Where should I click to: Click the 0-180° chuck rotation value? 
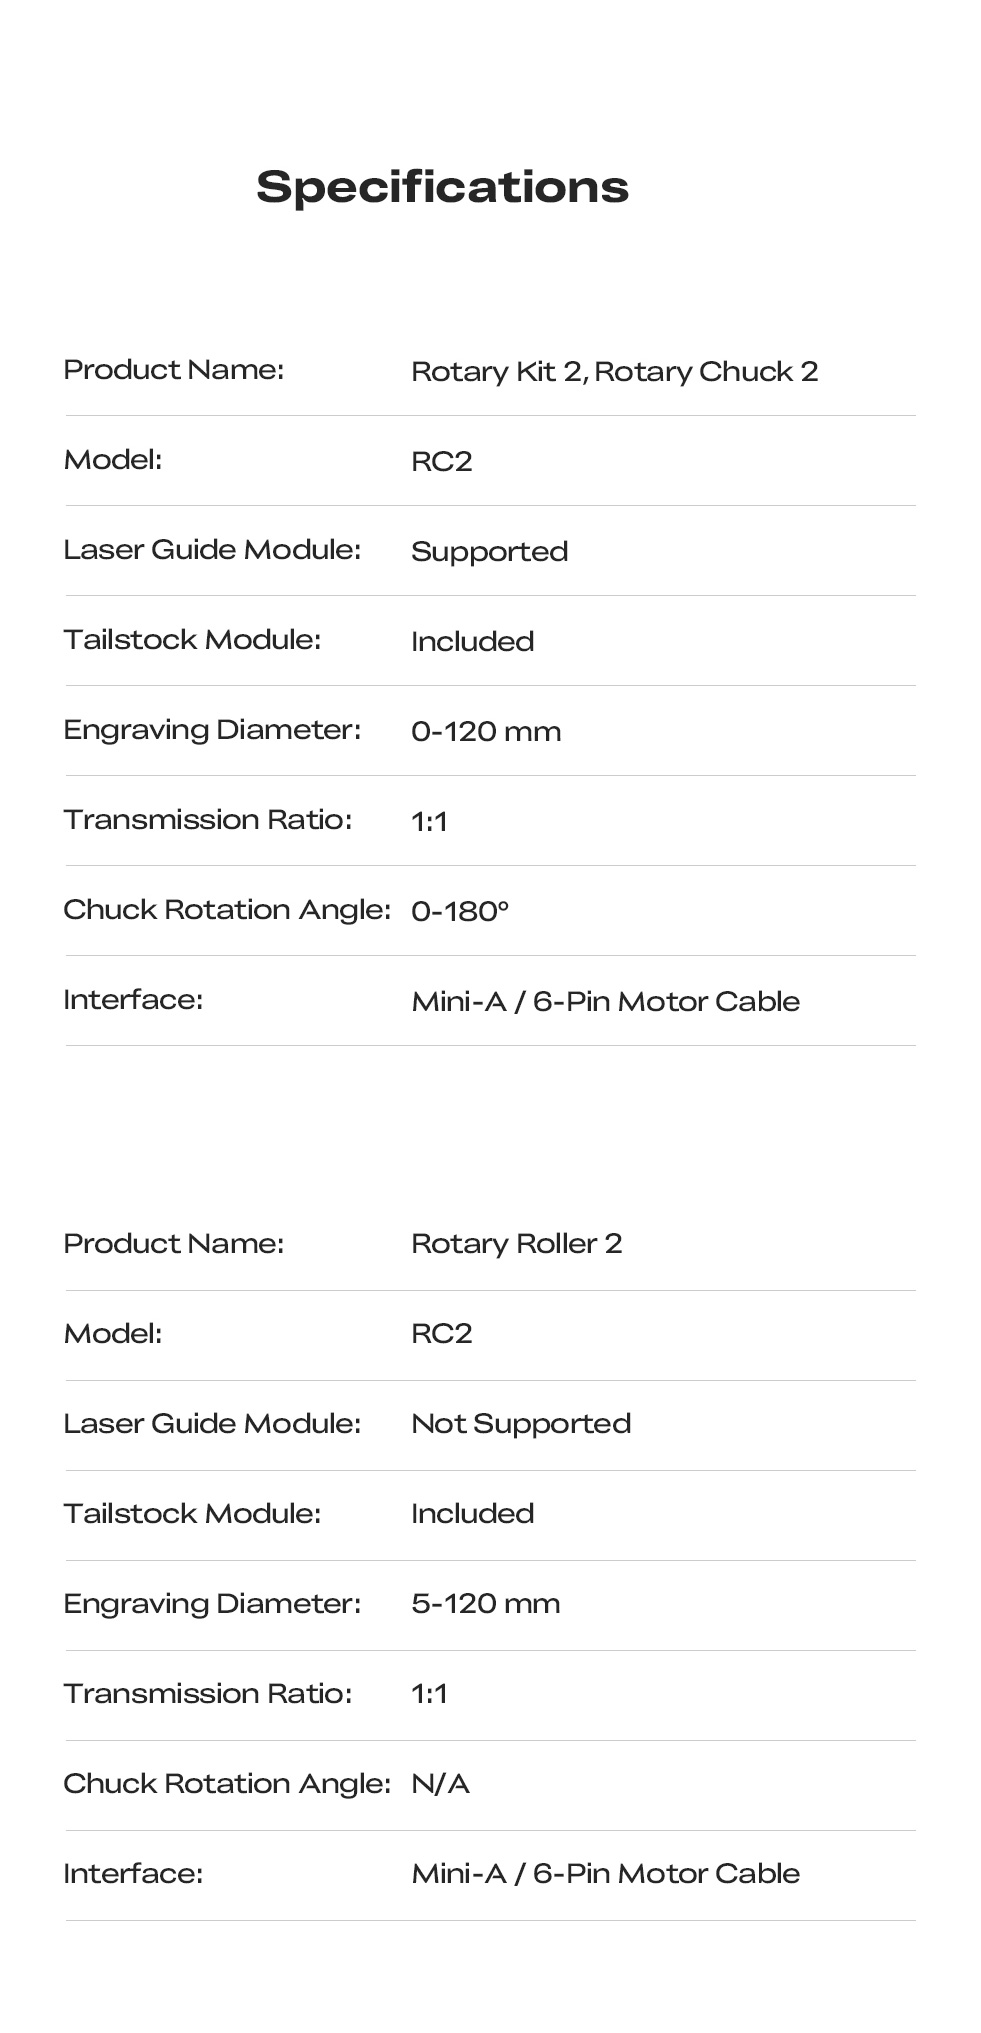[460, 911]
